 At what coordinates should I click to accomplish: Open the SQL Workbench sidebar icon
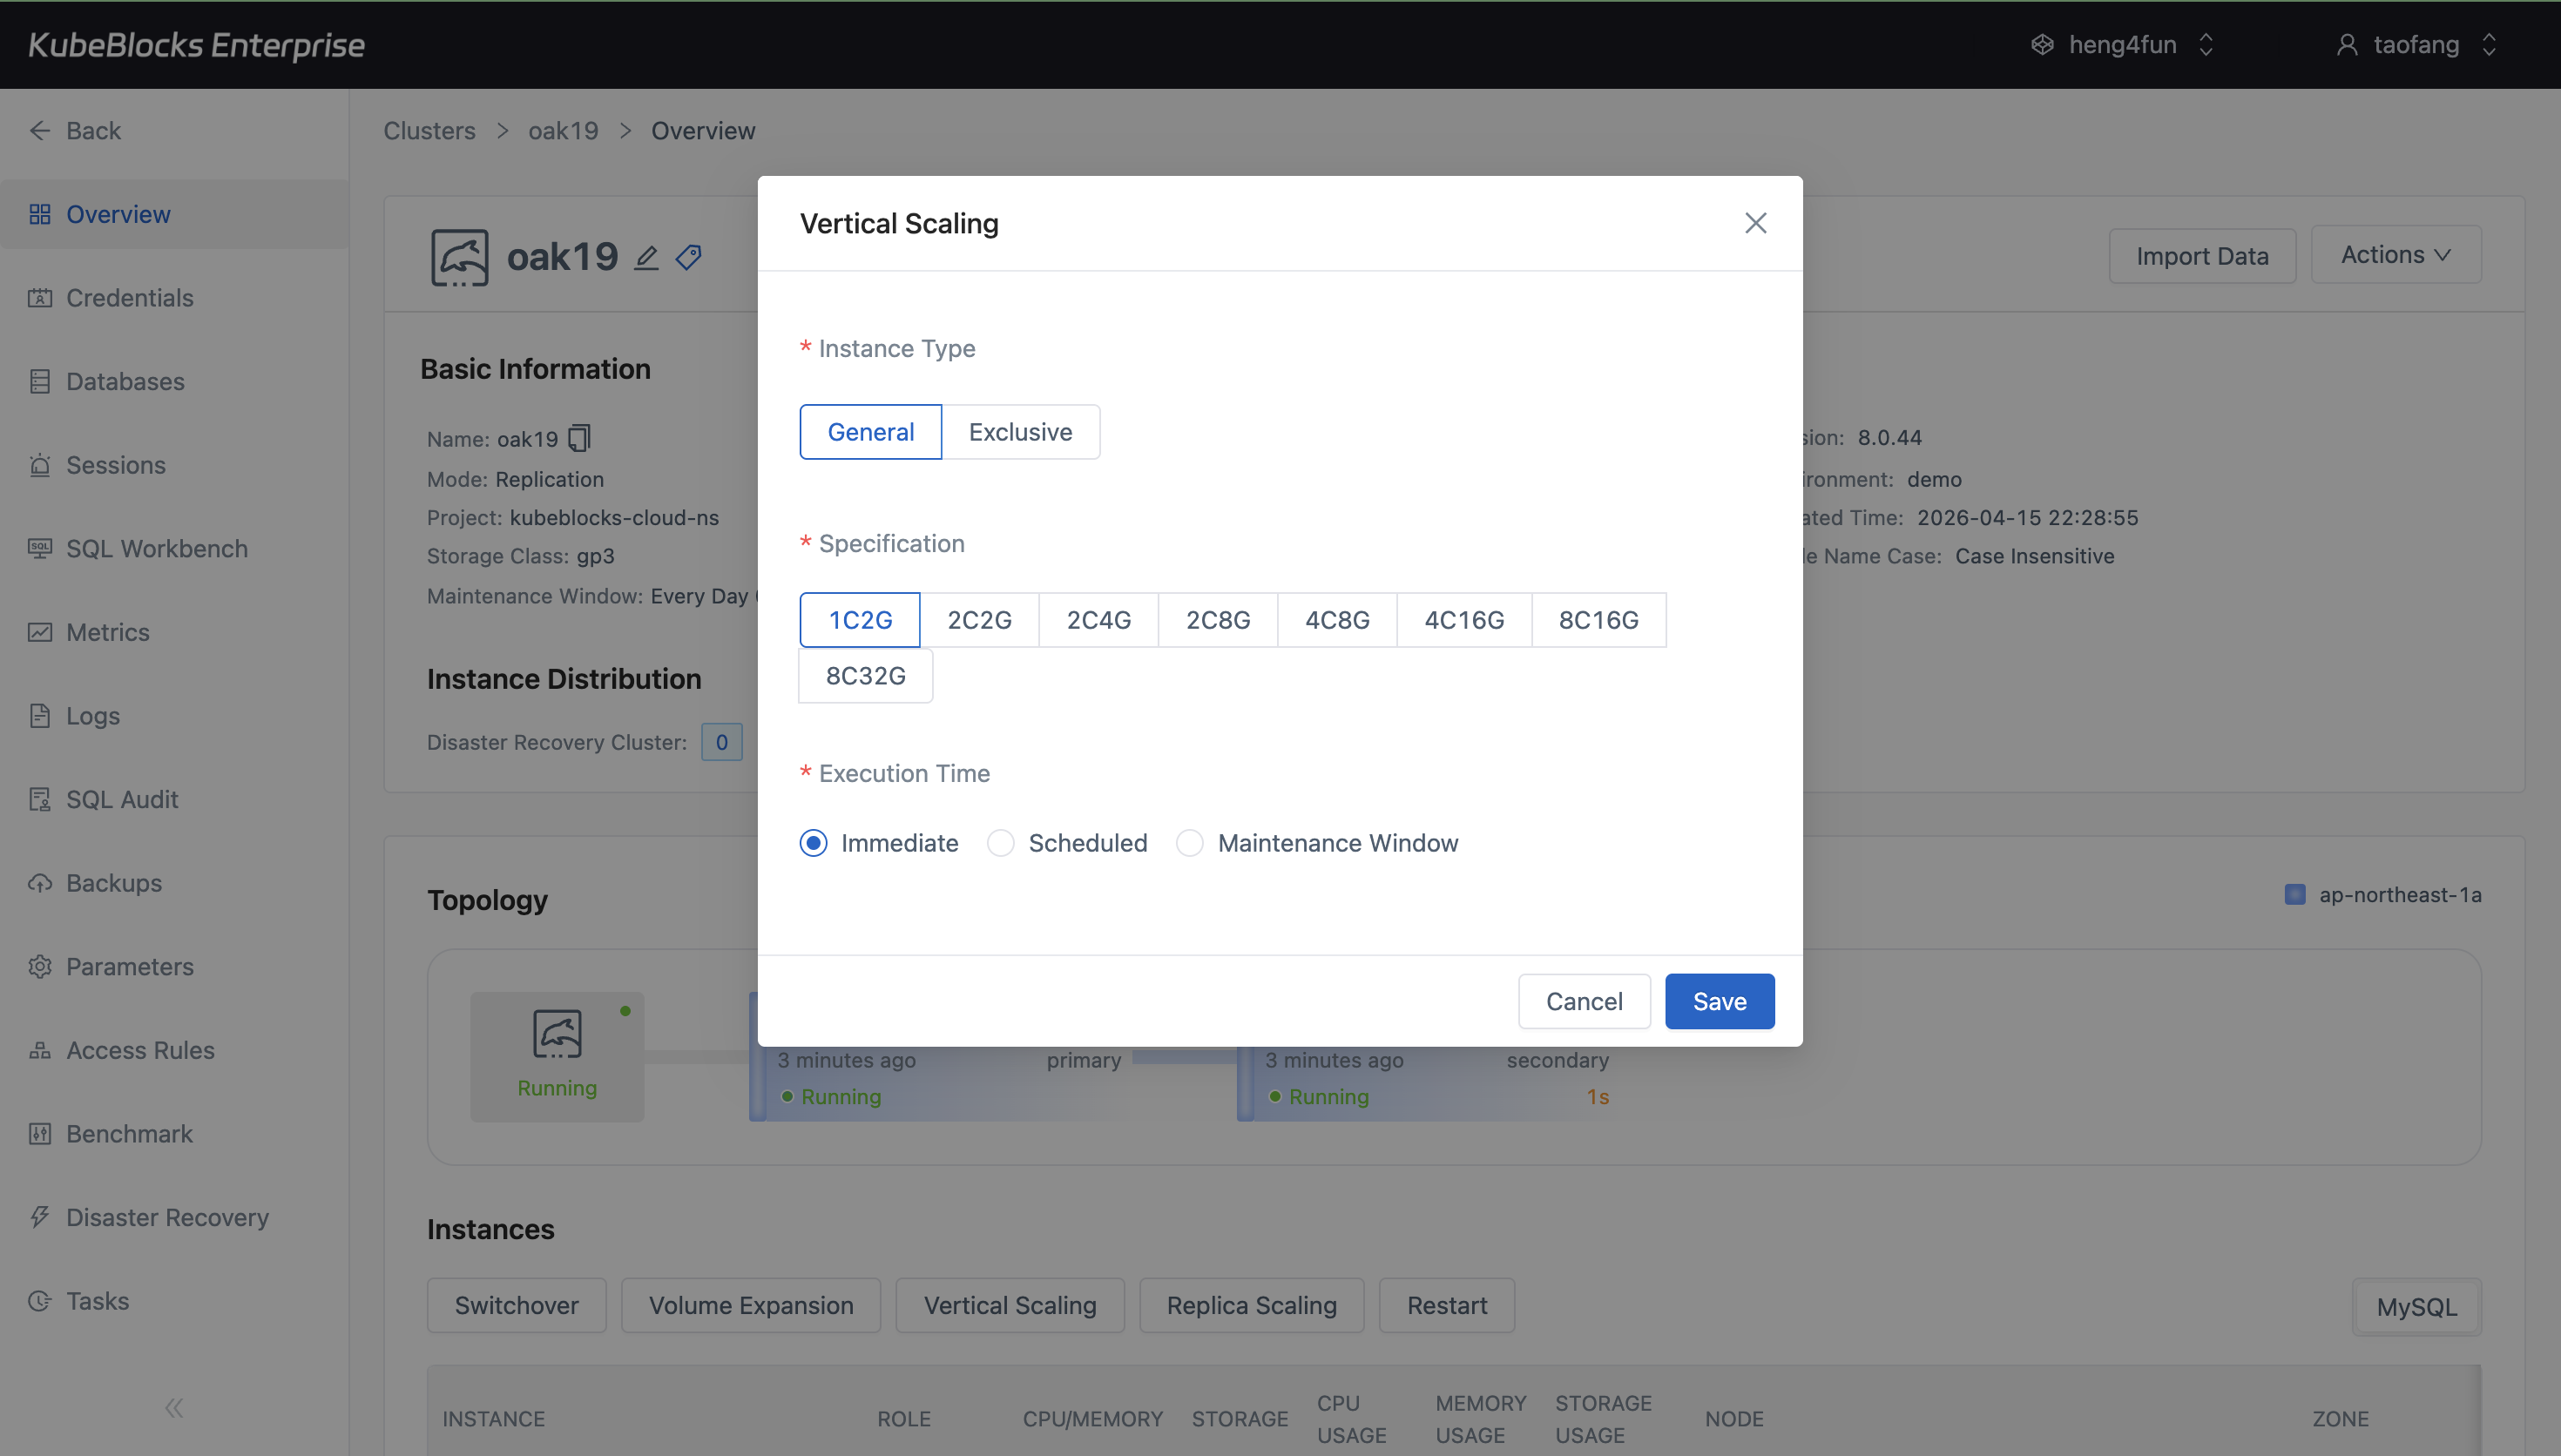(40, 549)
